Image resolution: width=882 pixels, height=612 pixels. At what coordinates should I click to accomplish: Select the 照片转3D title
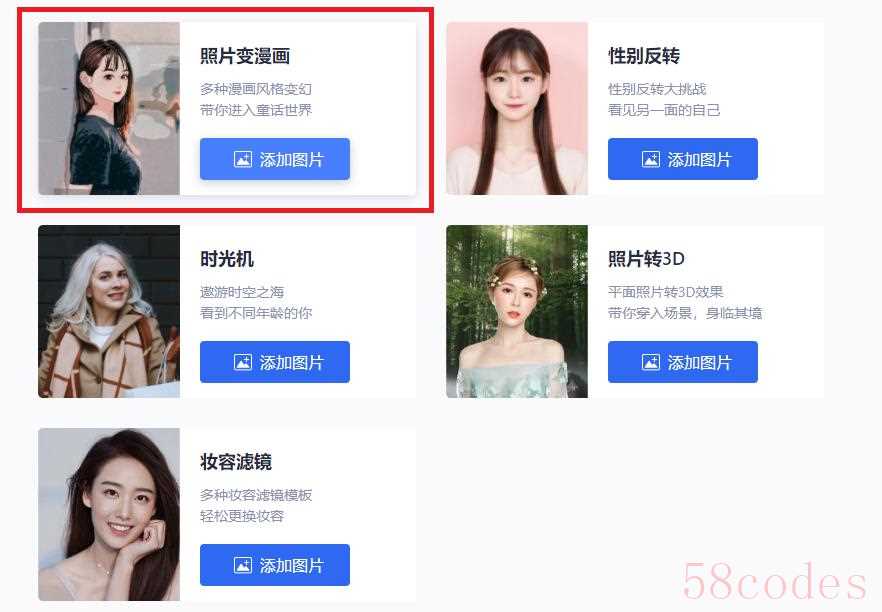click(646, 259)
